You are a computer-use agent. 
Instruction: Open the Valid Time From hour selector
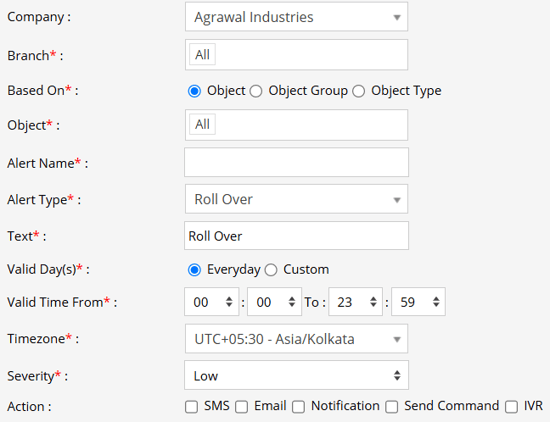tap(212, 302)
